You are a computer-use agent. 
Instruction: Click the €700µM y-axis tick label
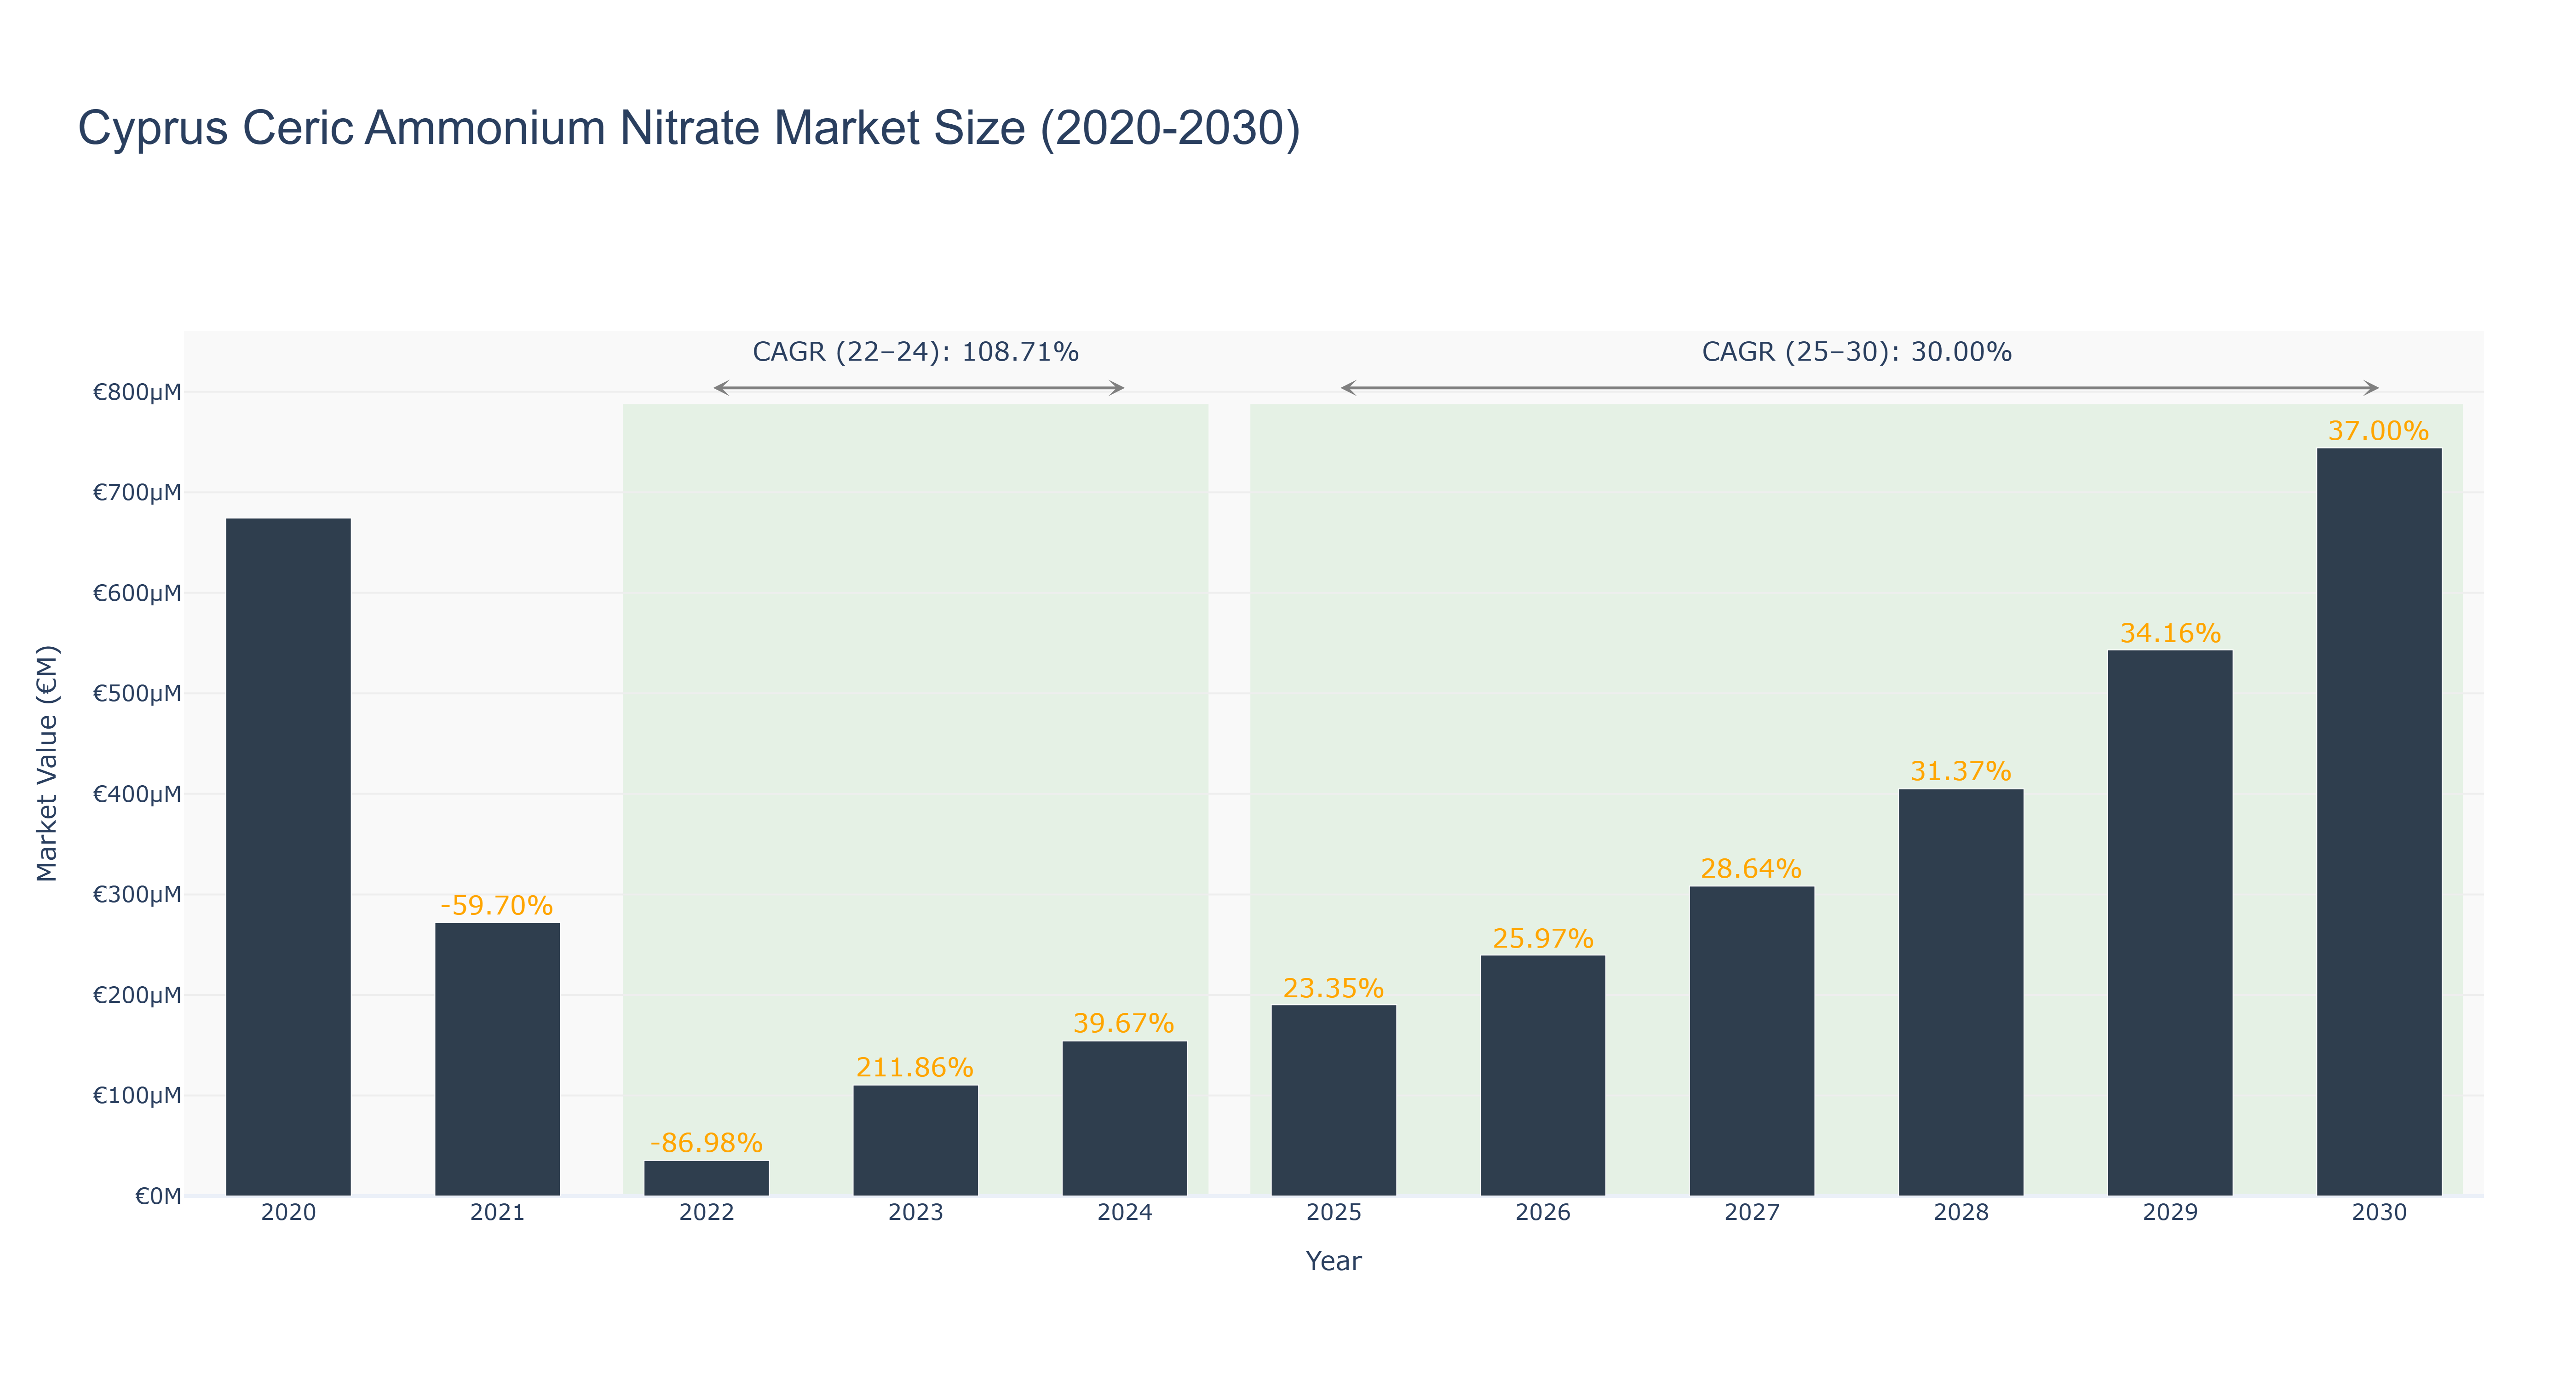click(137, 492)
